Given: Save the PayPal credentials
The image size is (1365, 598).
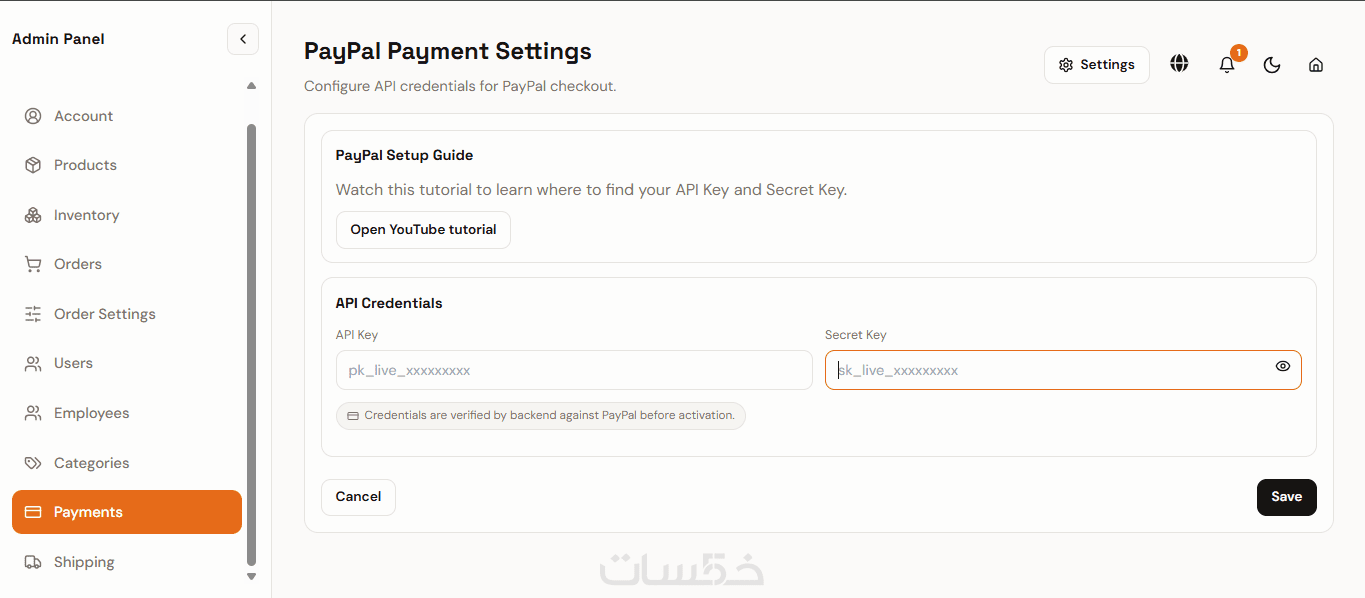Looking at the screenshot, I should [1286, 497].
